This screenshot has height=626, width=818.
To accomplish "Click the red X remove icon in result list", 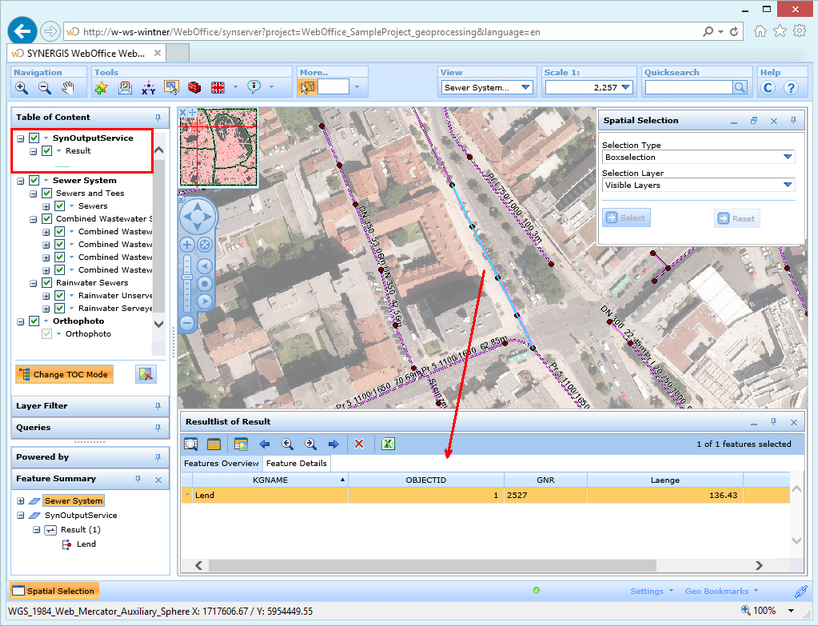I will (359, 444).
